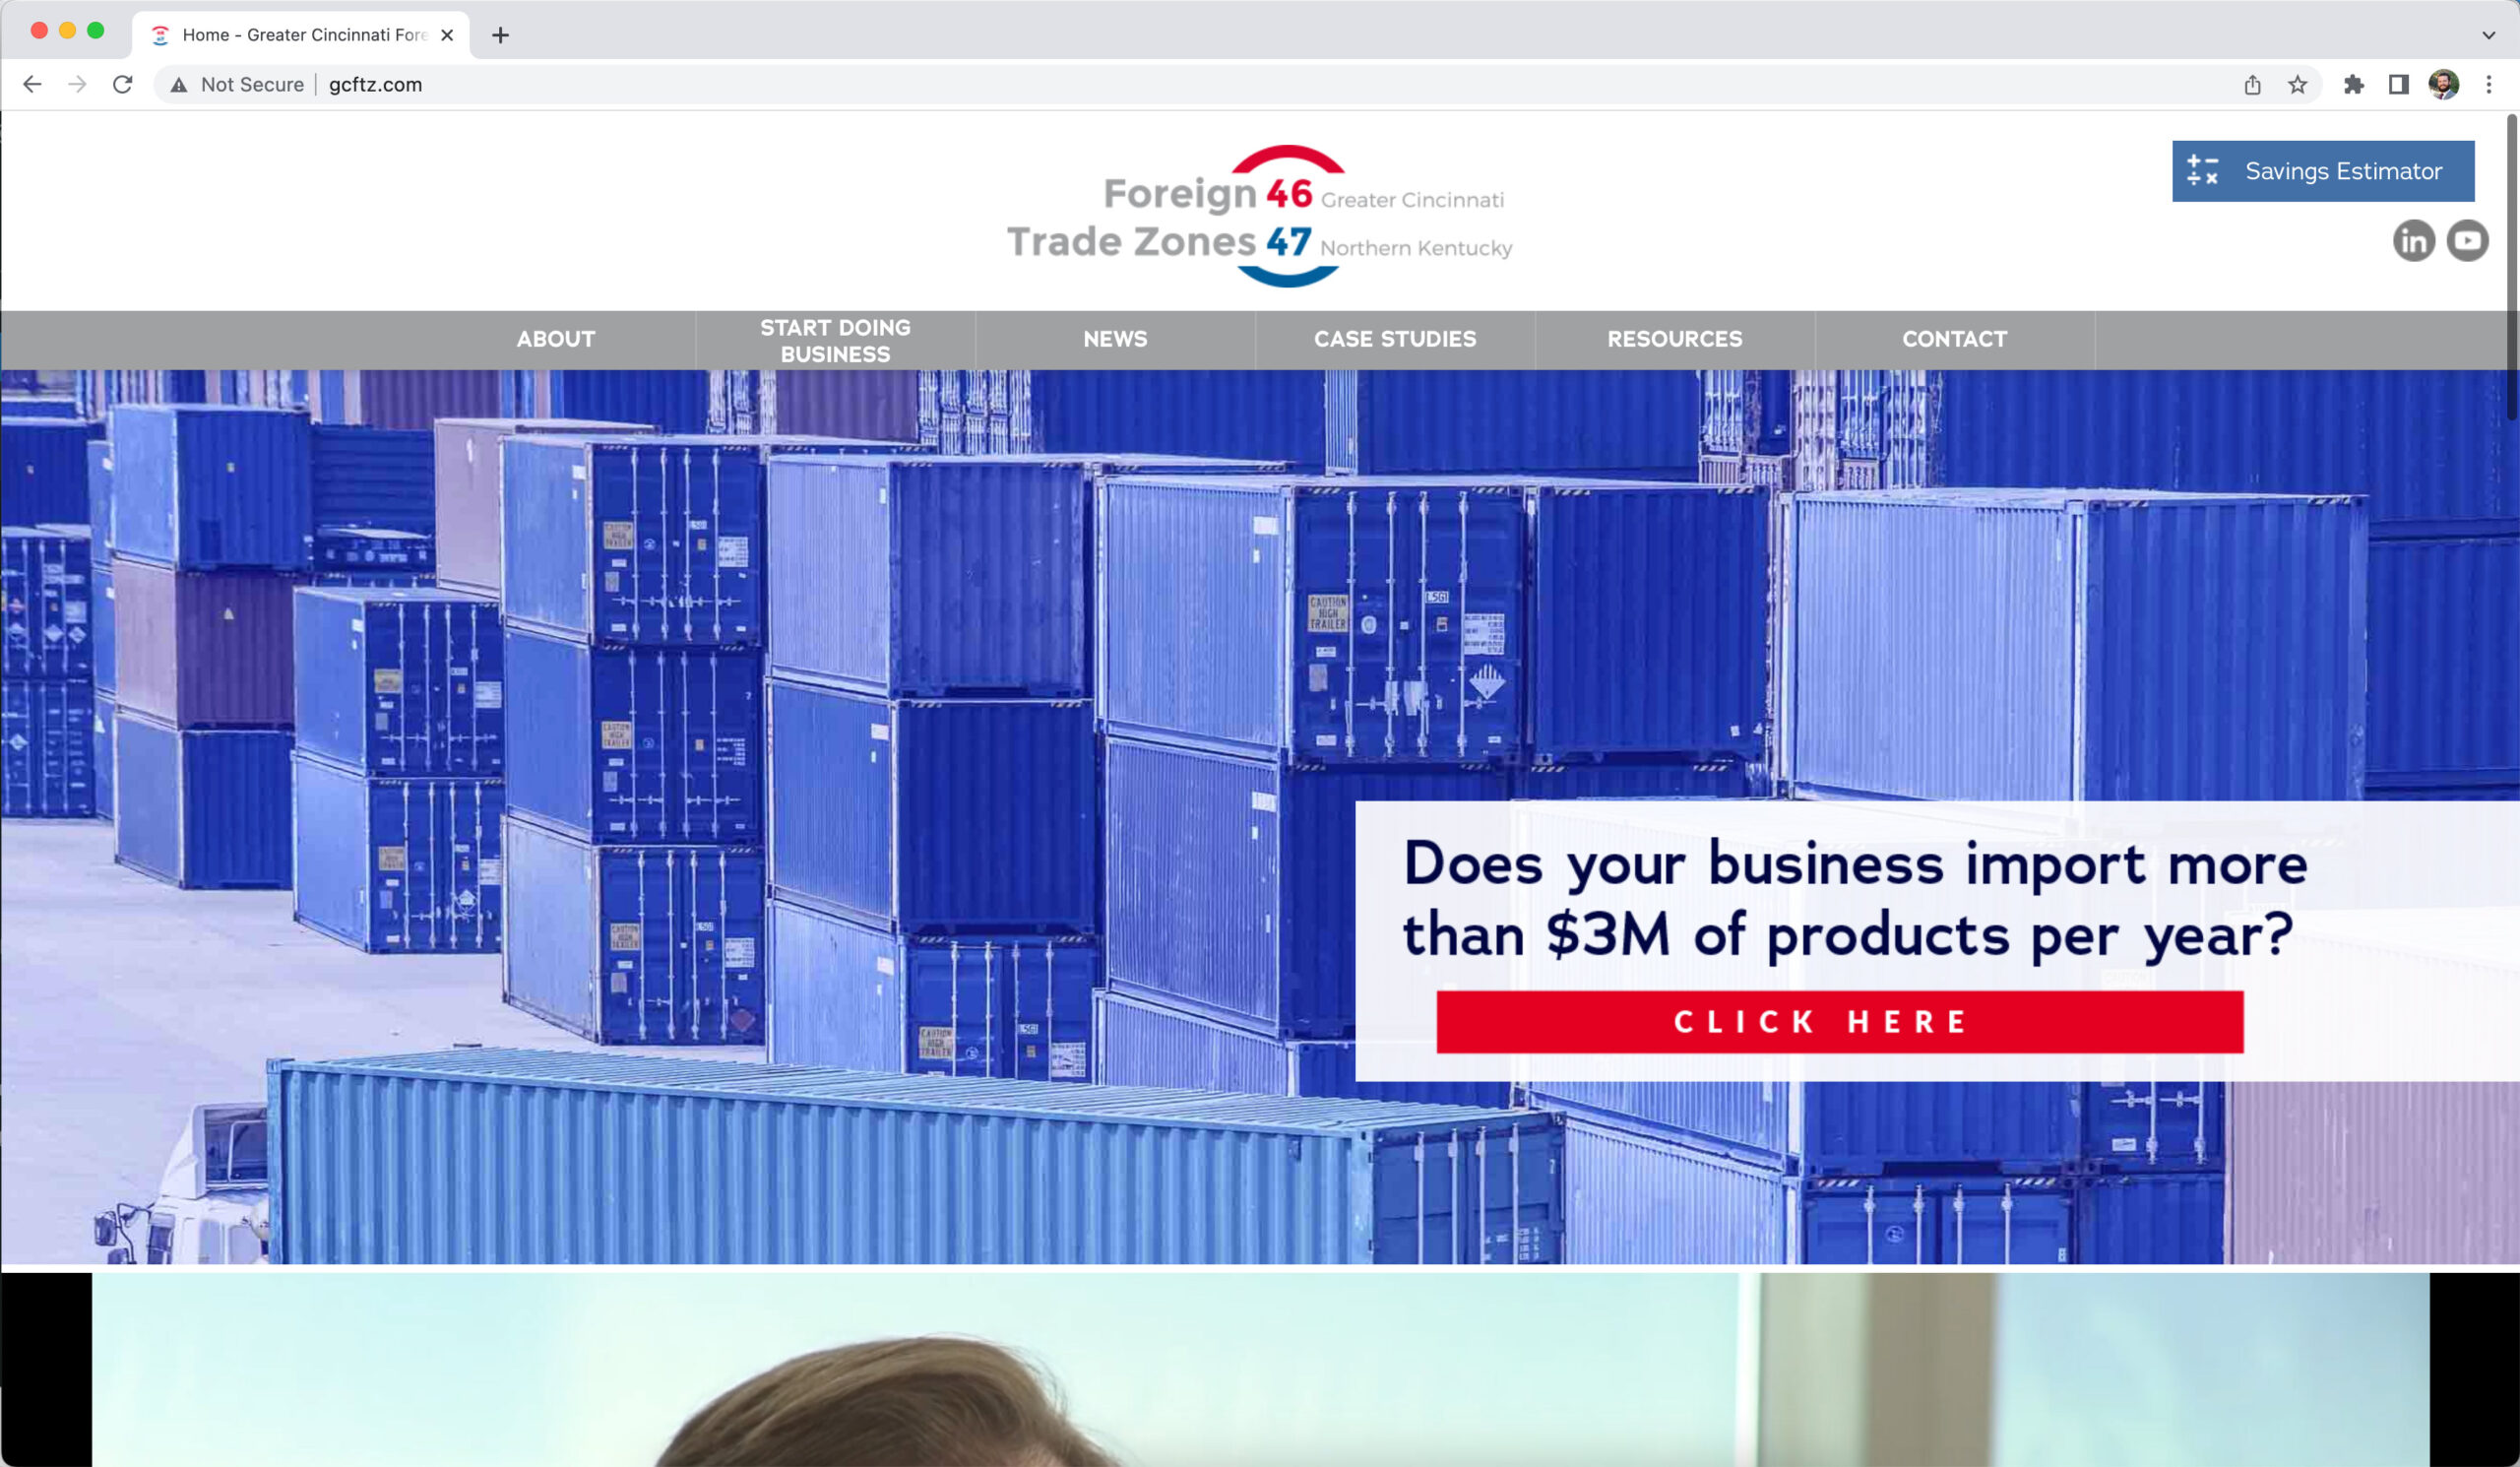Image resolution: width=2520 pixels, height=1467 pixels.
Task: Click the browser profile avatar icon
Action: point(2441,82)
